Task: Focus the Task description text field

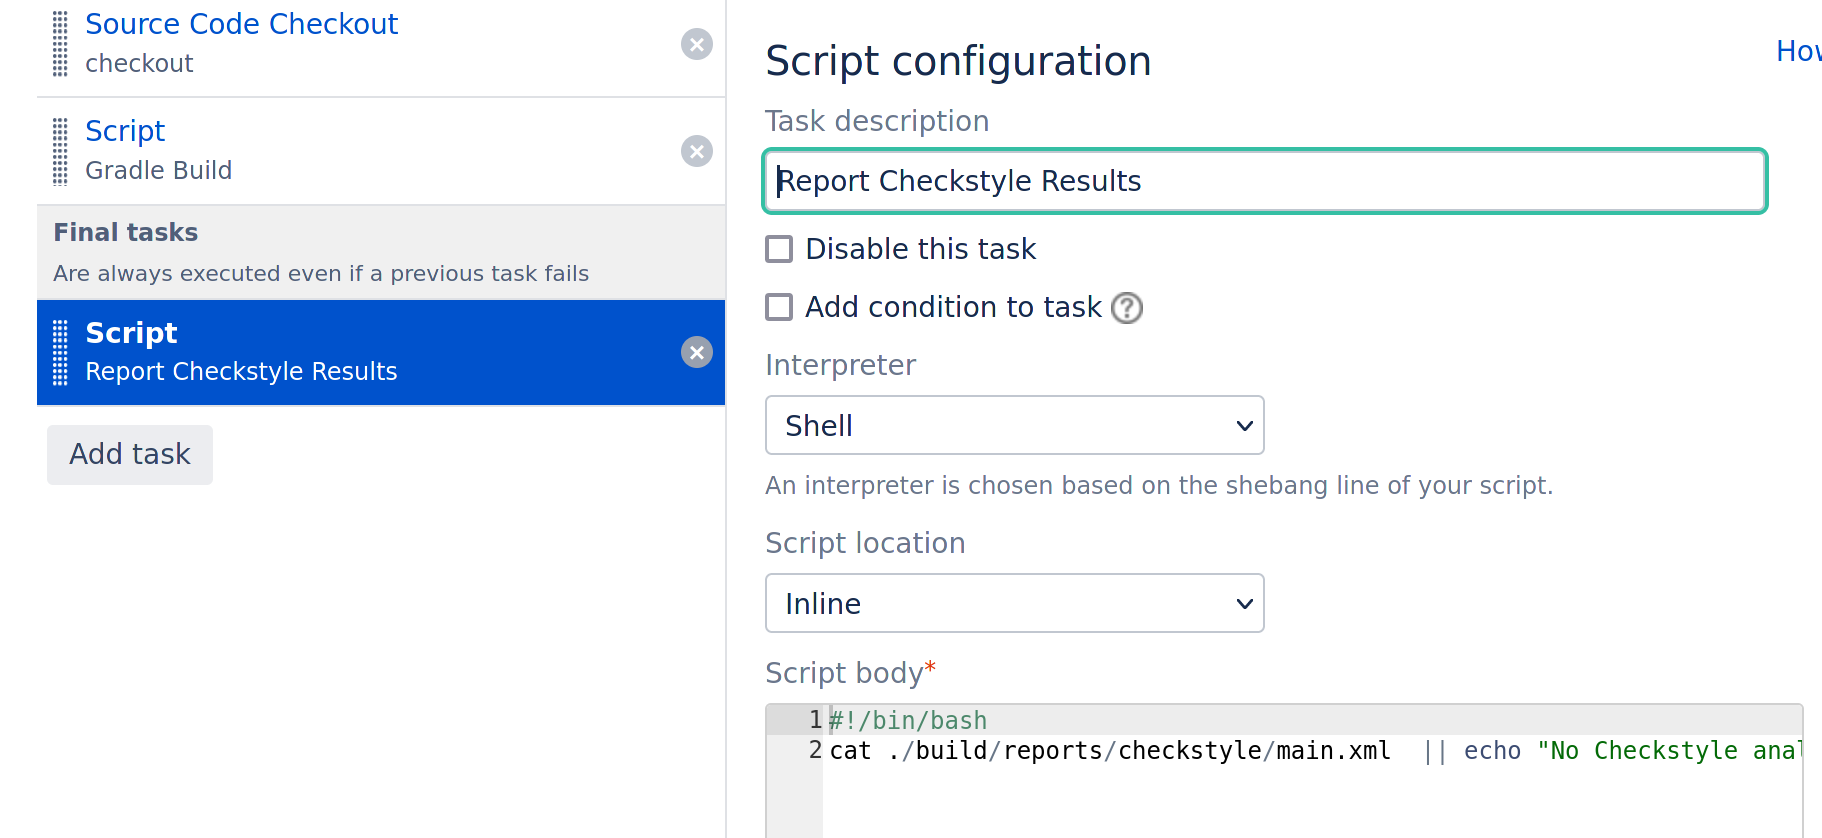Action: tap(1264, 181)
